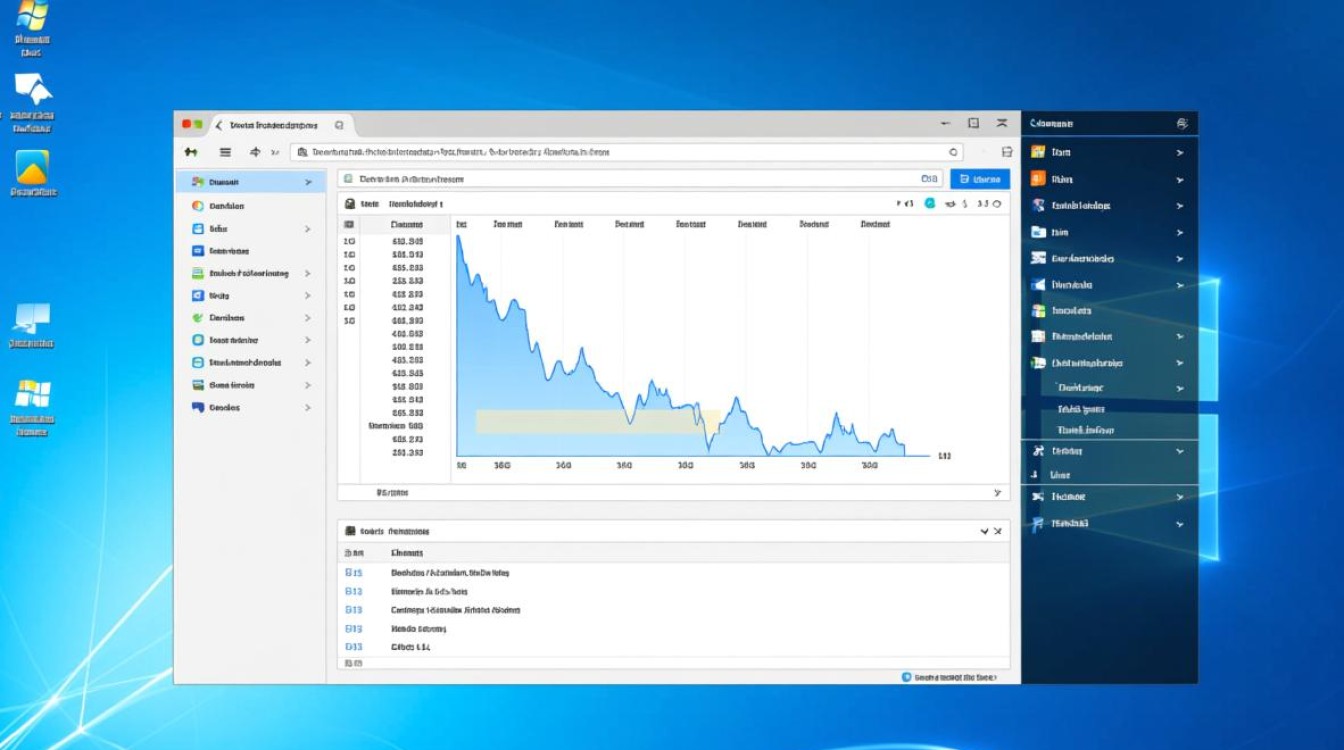
Task: Click the yellow icon atop the dark panel list
Action: (x=1038, y=152)
